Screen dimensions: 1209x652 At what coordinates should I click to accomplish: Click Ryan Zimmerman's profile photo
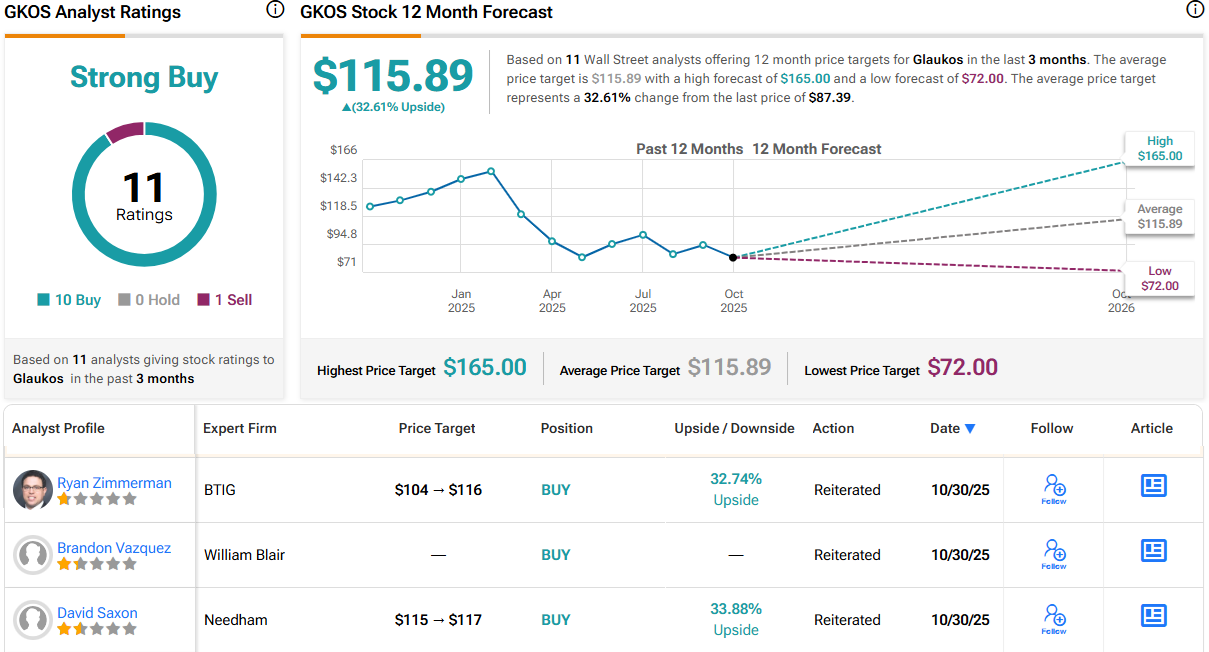(x=33, y=489)
